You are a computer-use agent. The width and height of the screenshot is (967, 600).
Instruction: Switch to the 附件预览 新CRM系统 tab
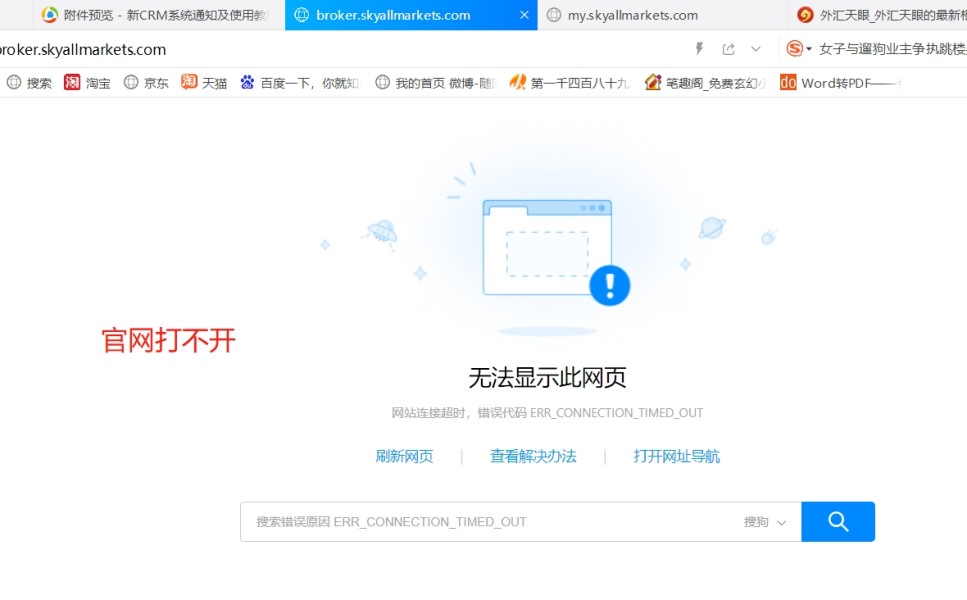coord(159,15)
